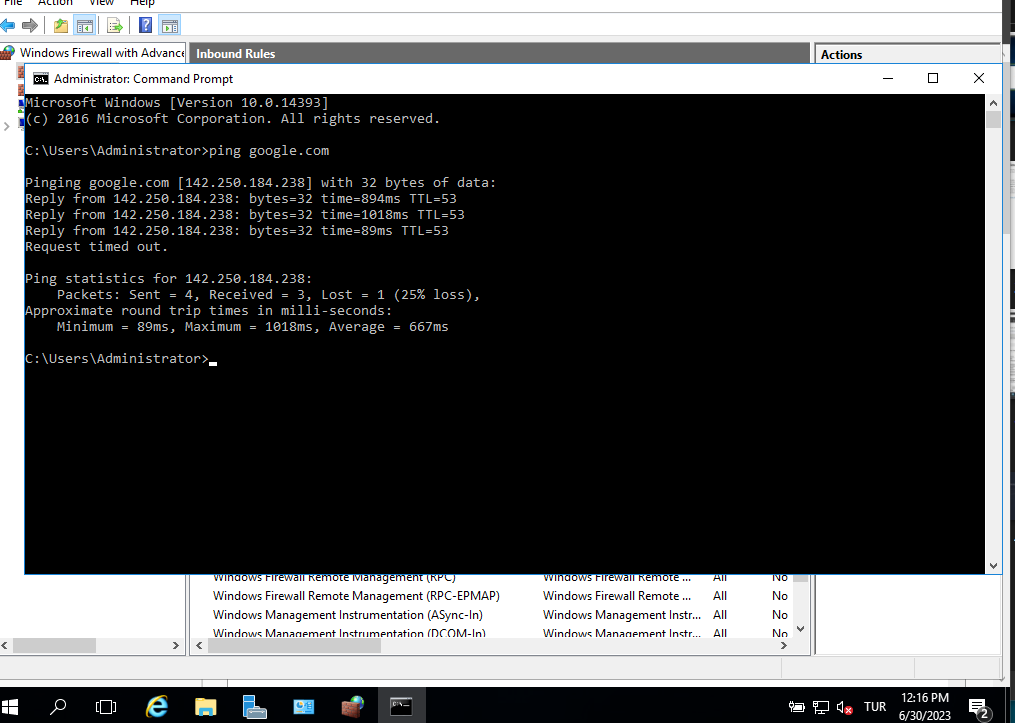Open TUR input language selector
The height and width of the screenshot is (723, 1015).
(x=875, y=707)
